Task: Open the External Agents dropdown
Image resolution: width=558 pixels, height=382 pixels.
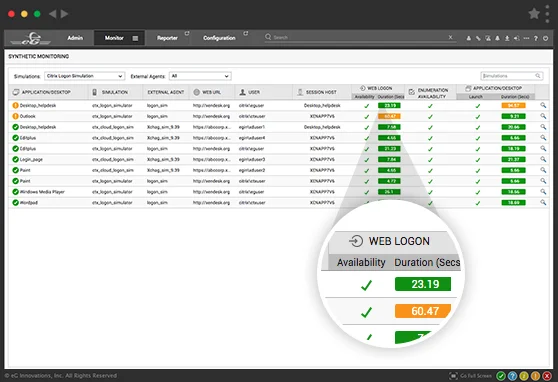Action: (200, 76)
